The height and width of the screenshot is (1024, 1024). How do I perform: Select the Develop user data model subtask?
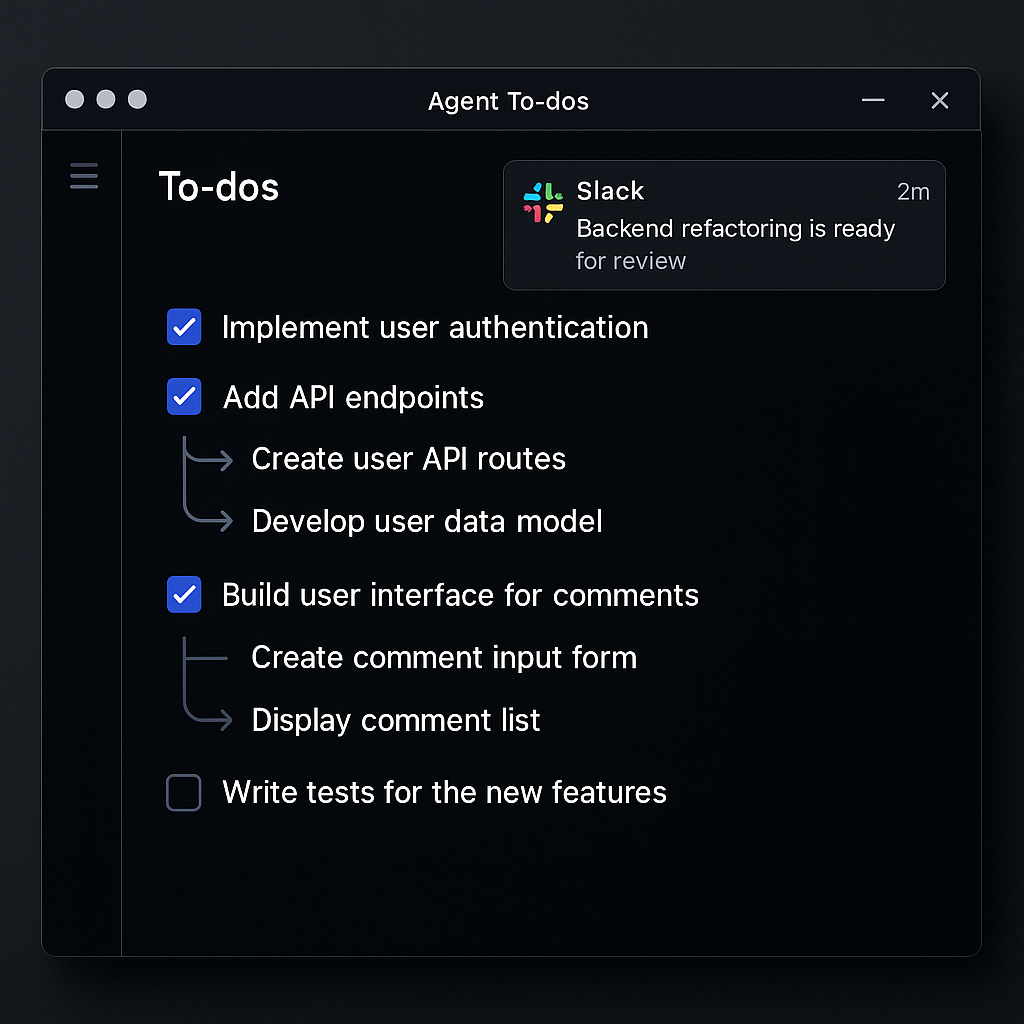[427, 521]
